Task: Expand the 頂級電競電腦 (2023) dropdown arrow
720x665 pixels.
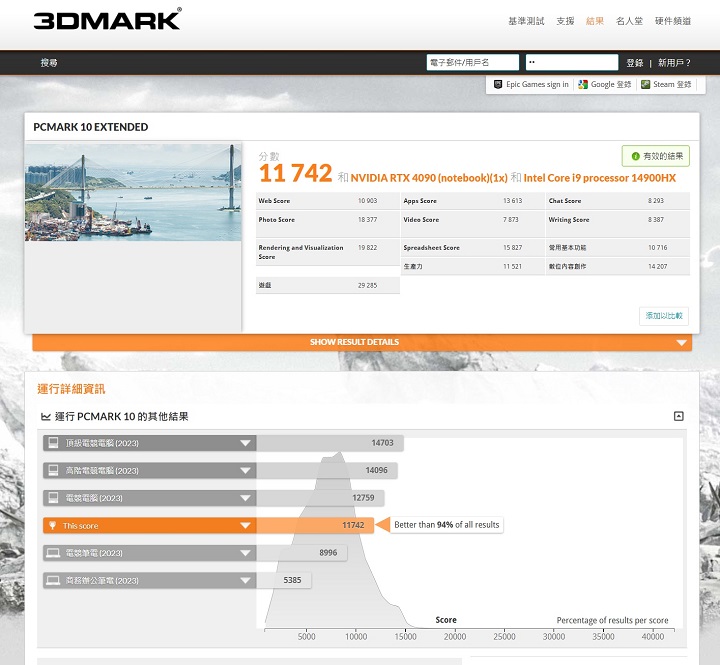Action: (x=245, y=443)
